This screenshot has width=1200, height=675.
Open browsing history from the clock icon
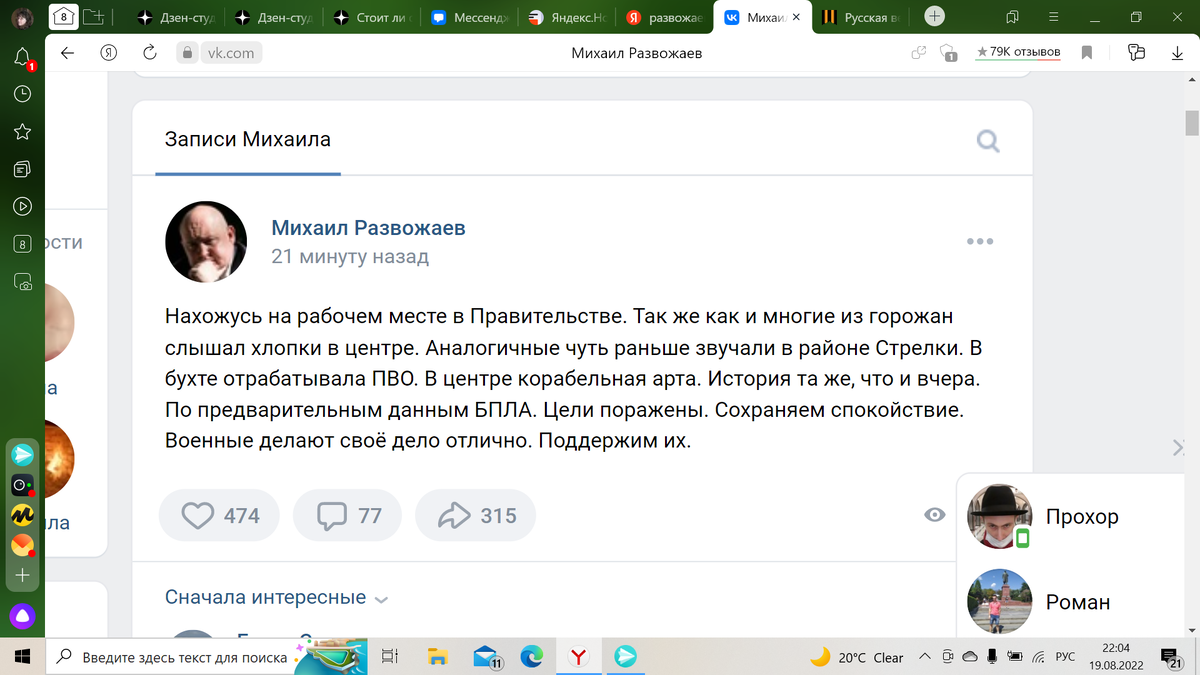[21, 94]
